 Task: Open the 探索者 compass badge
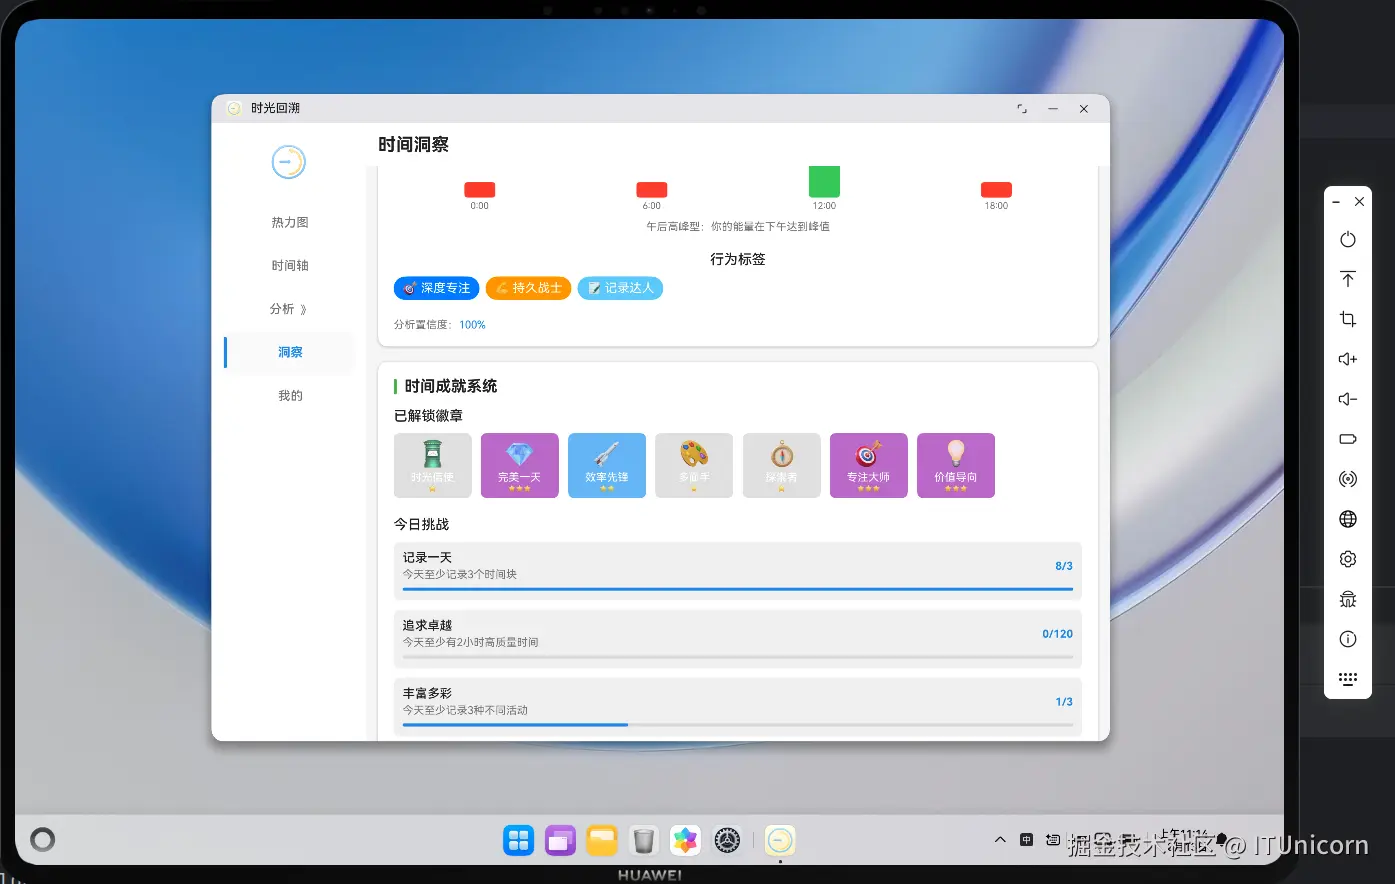[782, 465]
